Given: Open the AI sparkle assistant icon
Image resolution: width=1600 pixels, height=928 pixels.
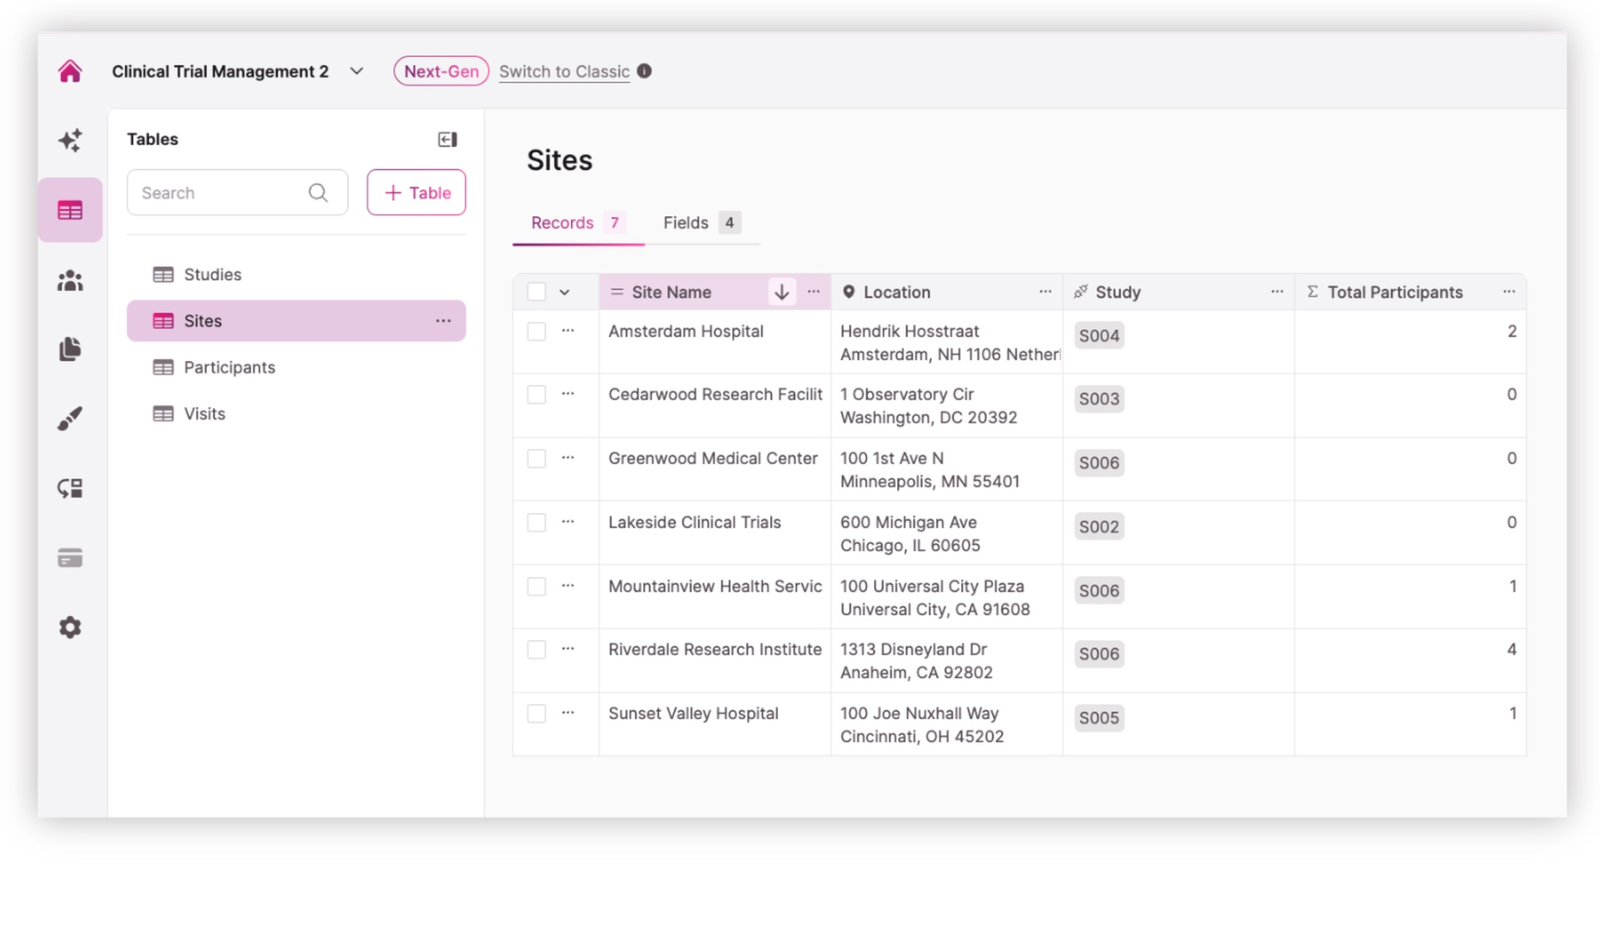Looking at the screenshot, I should click(x=70, y=140).
